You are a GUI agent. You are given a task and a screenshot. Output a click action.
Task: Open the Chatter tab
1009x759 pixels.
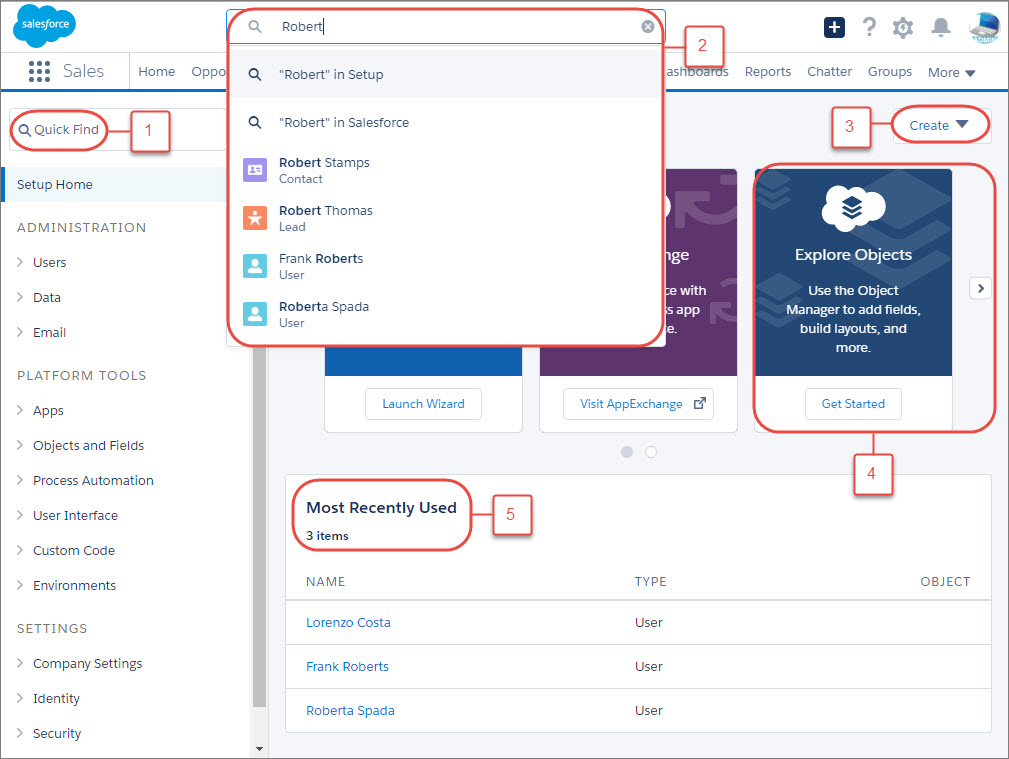click(829, 71)
